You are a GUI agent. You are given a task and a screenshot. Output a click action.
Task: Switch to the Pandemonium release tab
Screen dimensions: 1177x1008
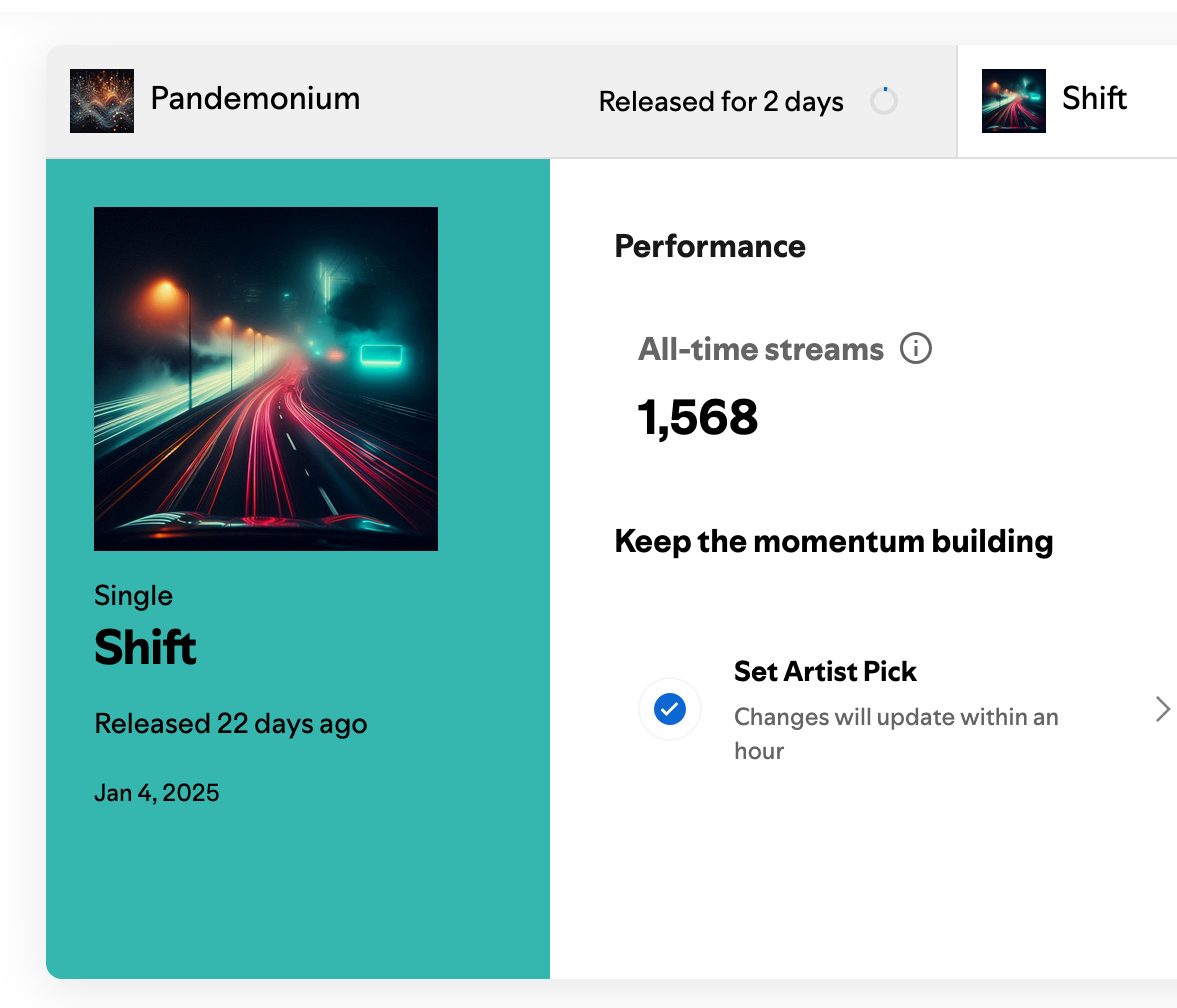[255, 99]
